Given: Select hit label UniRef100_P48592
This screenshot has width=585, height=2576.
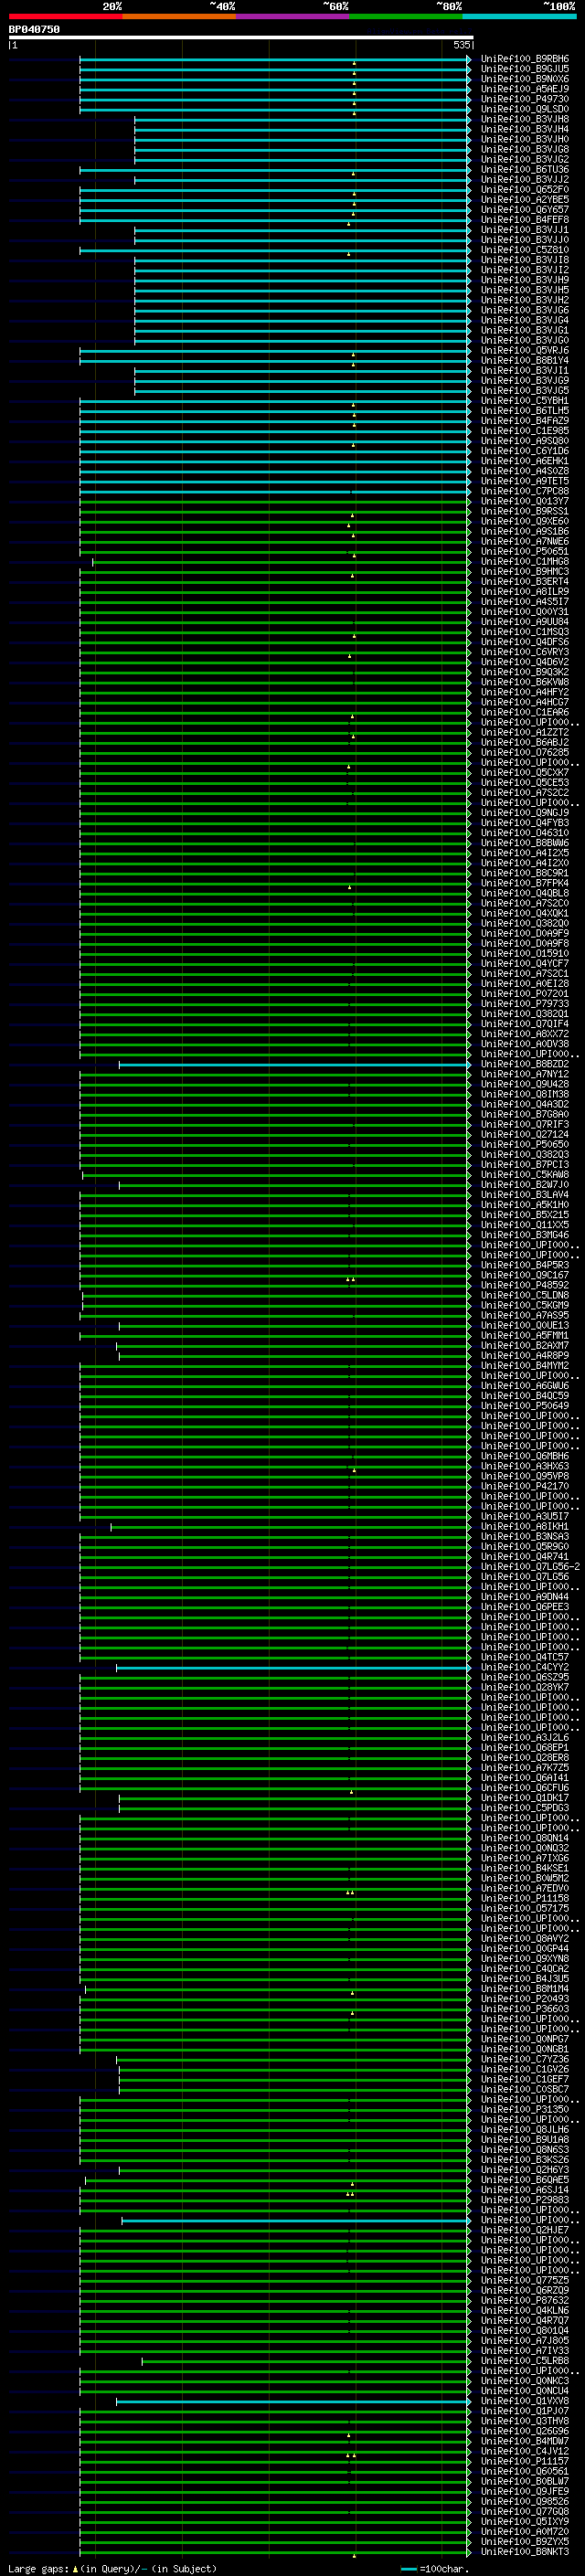Looking at the screenshot, I should (x=525, y=1285).
